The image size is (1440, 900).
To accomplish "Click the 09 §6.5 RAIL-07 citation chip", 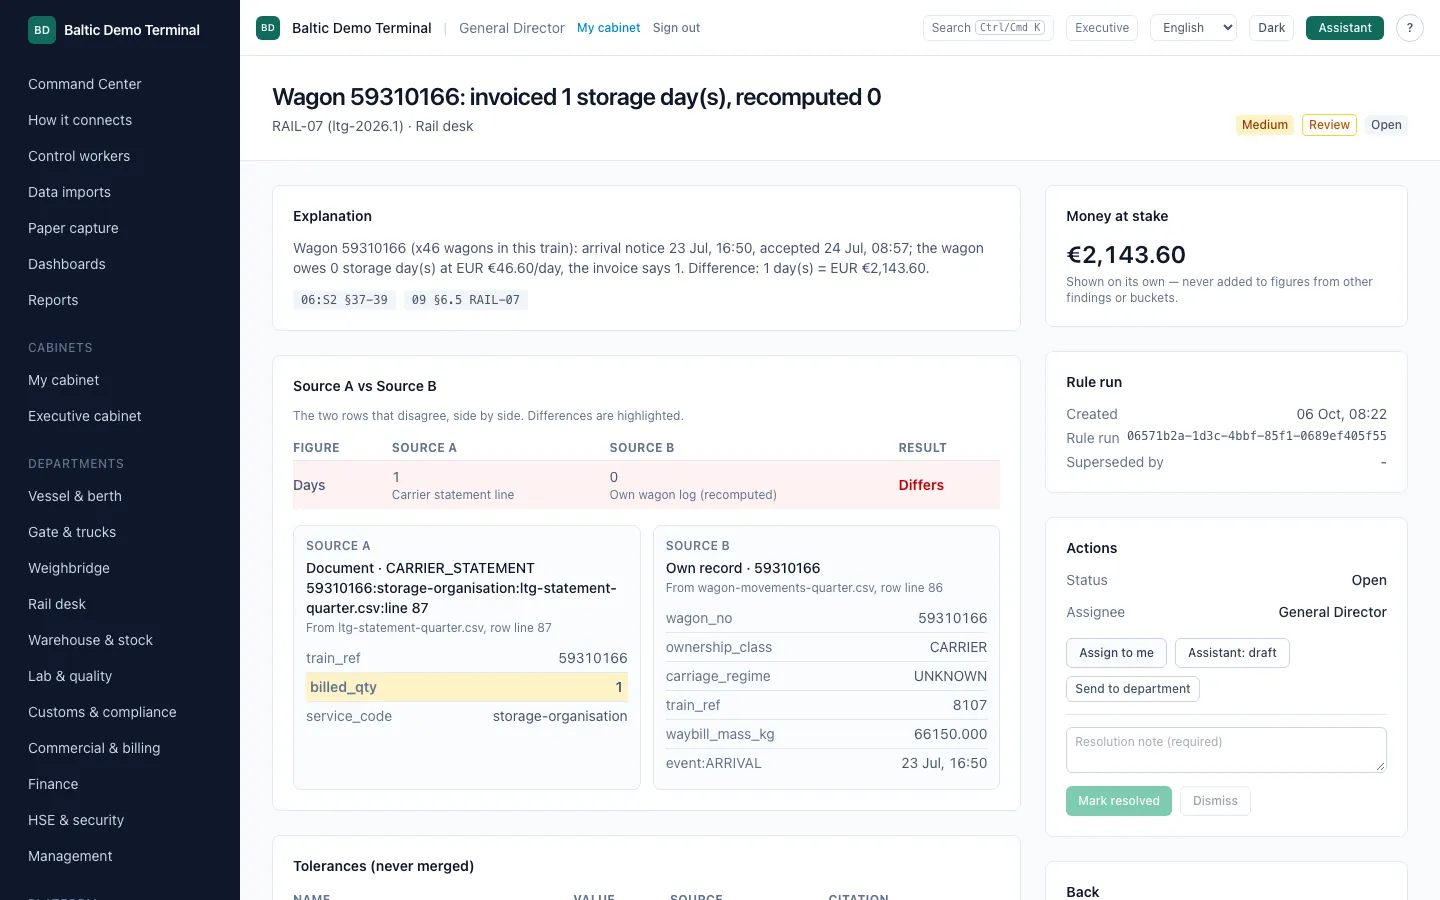I will pos(466,300).
